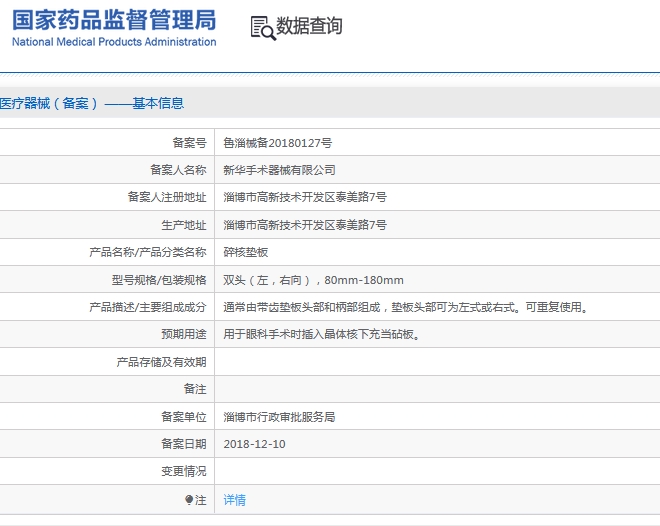Select the filing date 2018-12-10

(x=254, y=444)
